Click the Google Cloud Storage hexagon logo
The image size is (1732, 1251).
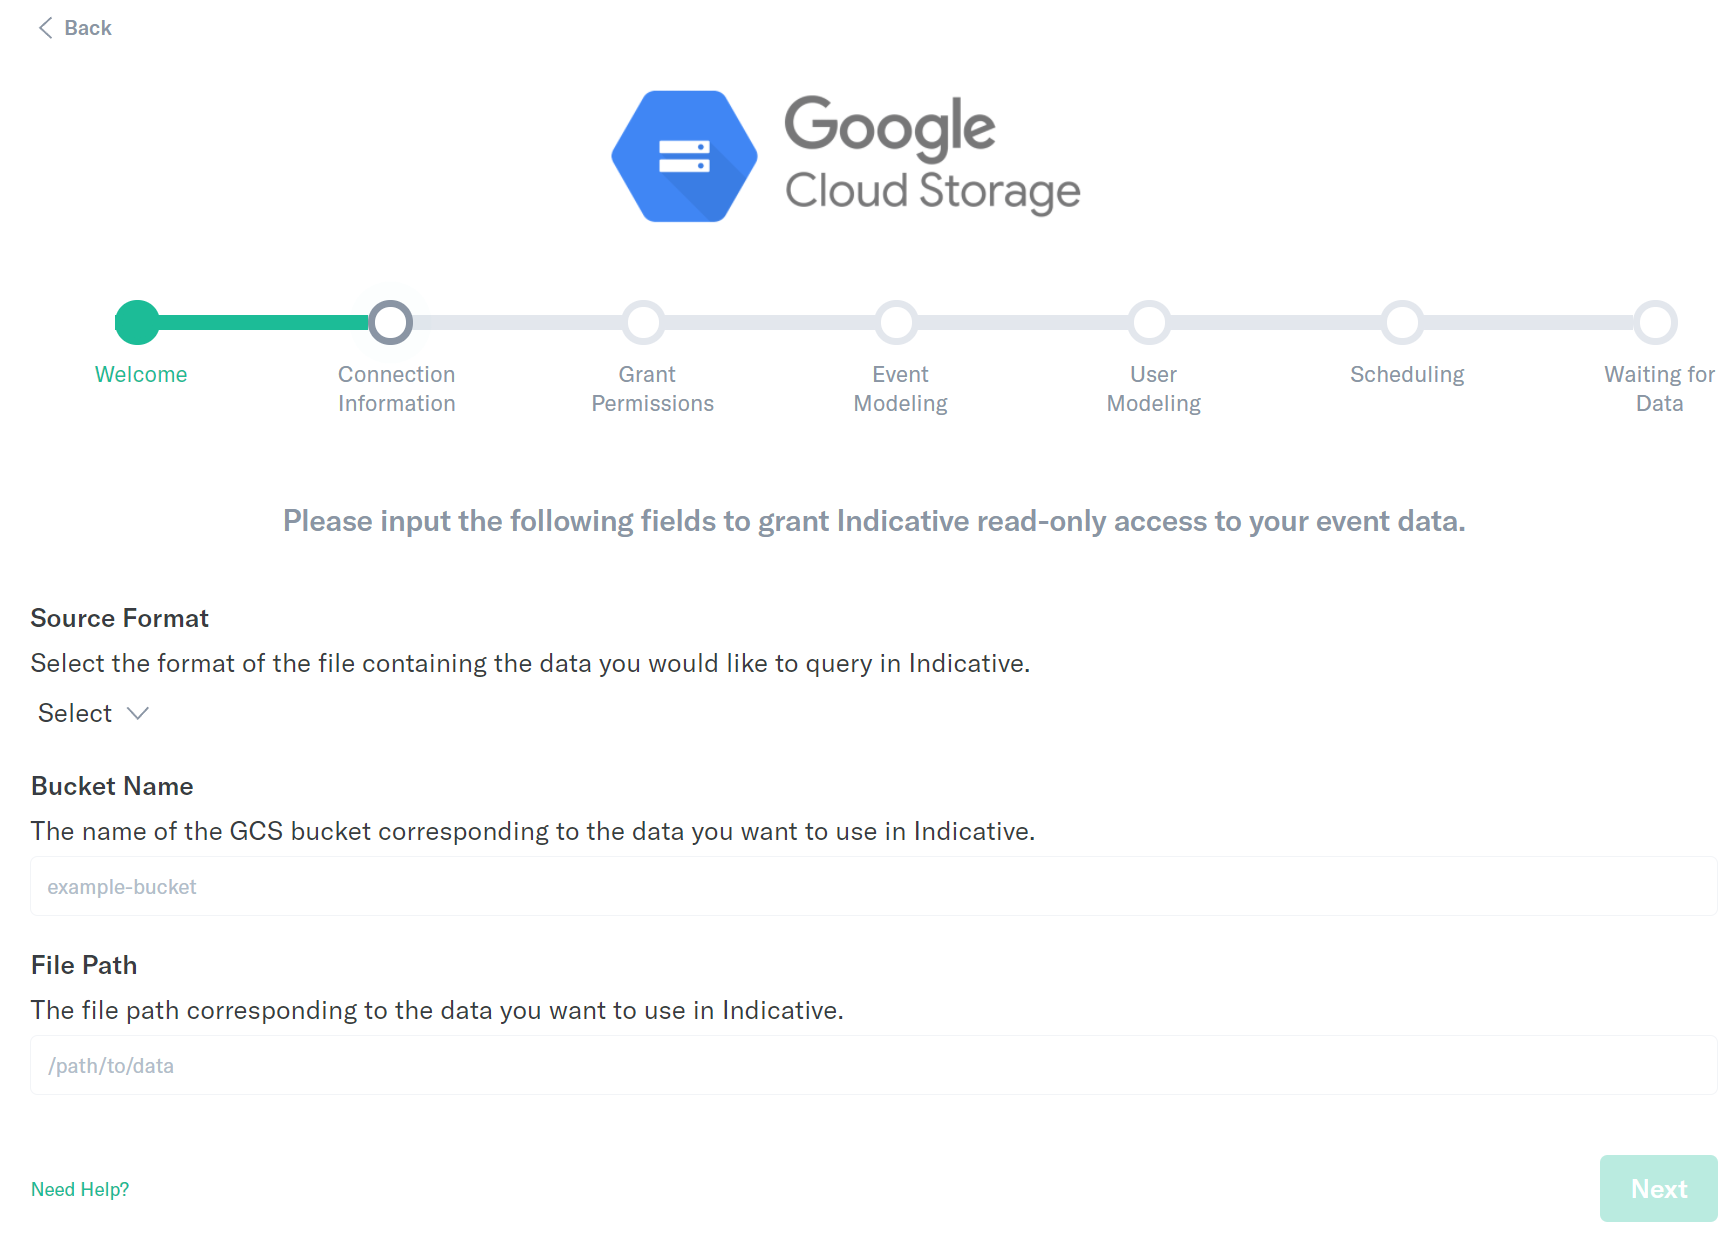pyautogui.click(x=685, y=156)
